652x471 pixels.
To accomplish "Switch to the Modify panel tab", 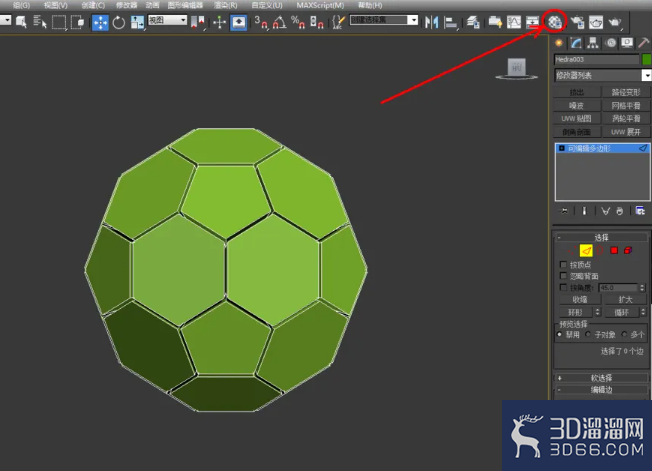I will coord(576,43).
